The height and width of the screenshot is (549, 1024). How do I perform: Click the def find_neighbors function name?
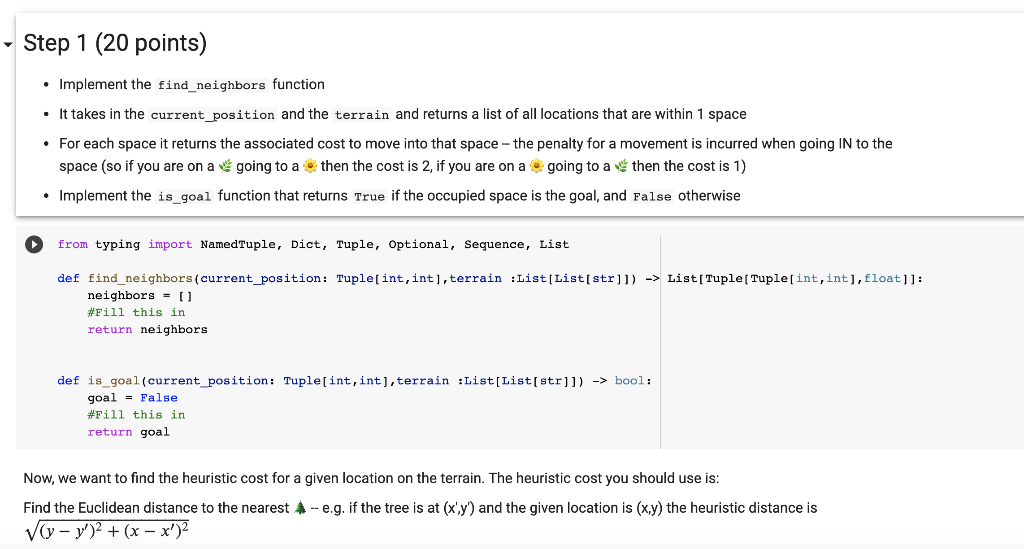click(140, 278)
